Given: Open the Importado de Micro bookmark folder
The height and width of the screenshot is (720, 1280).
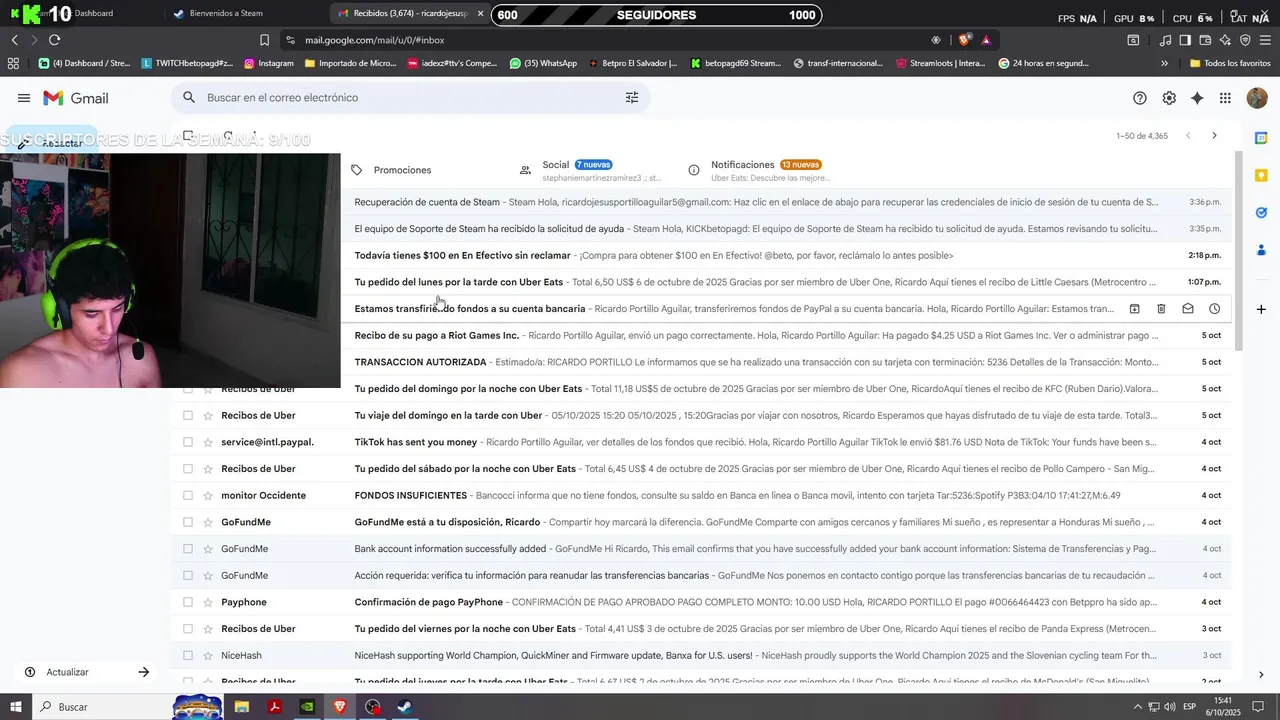Looking at the screenshot, I should [x=350, y=63].
